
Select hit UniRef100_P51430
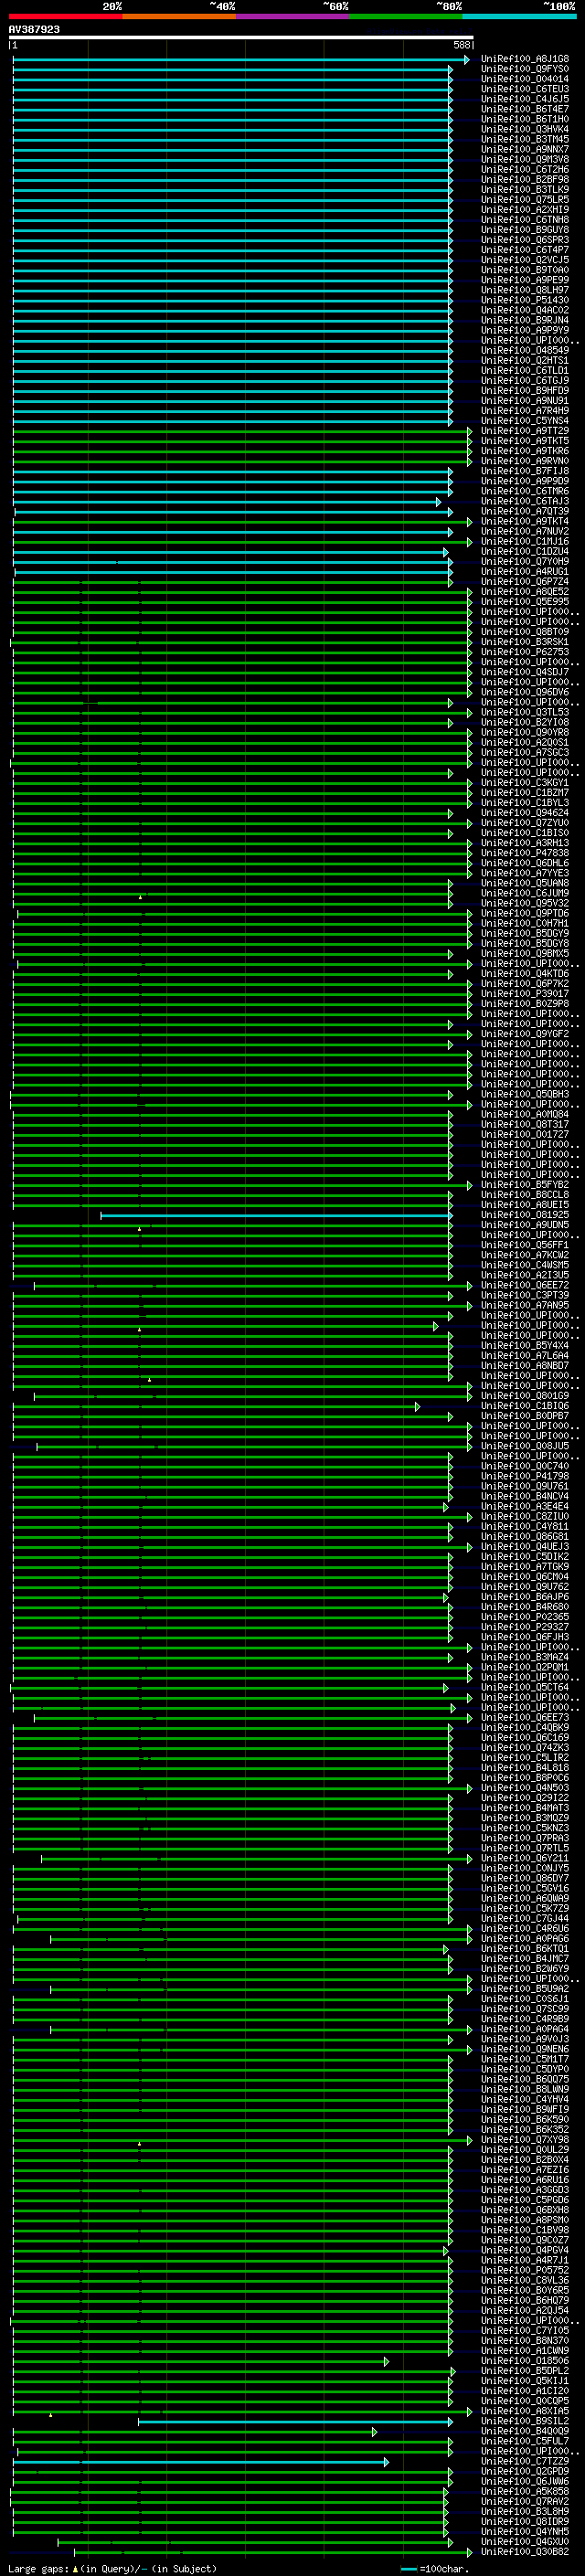pyautogui.click(x=525, y=300)
